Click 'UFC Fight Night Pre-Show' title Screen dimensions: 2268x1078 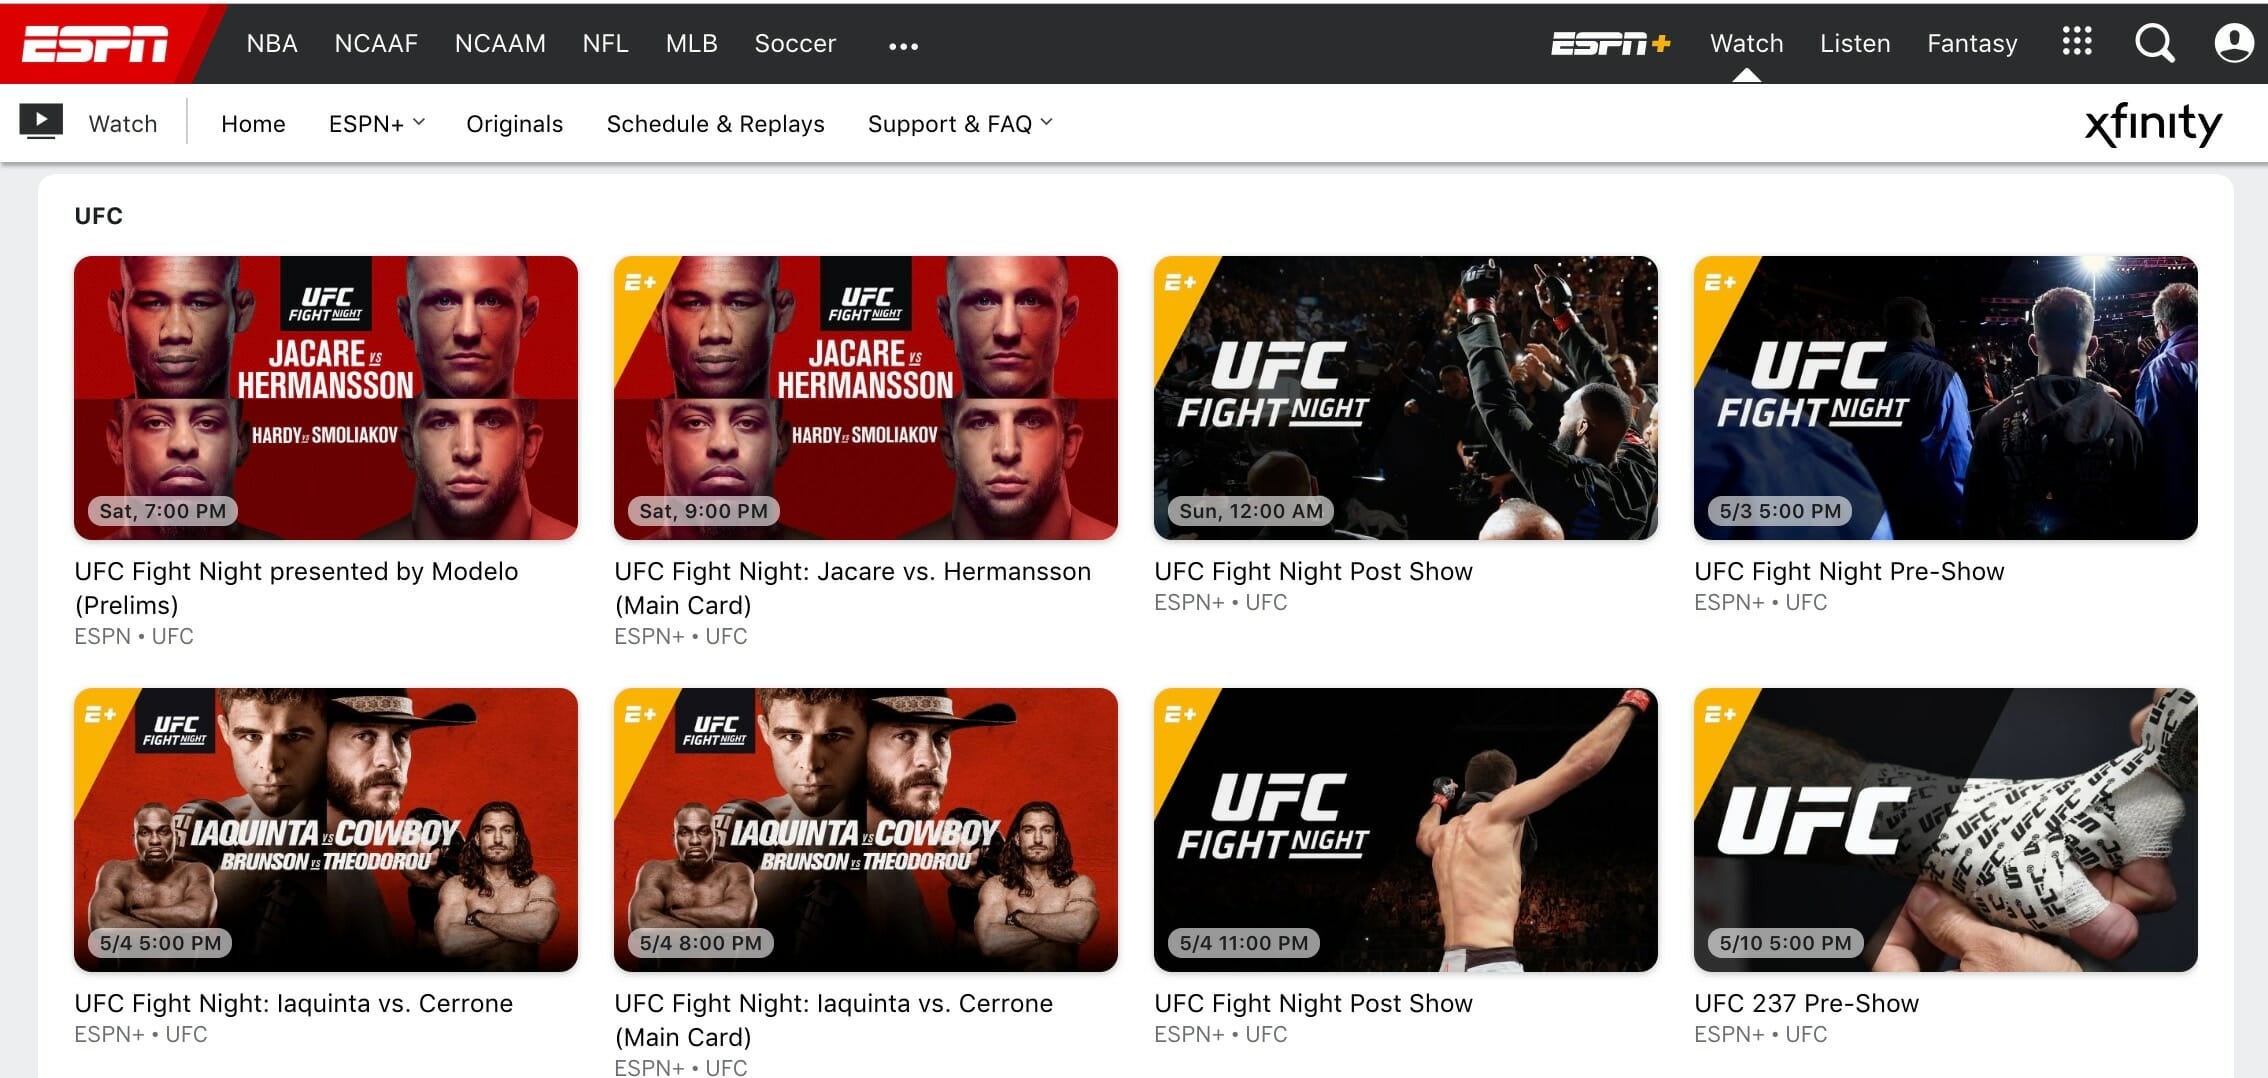1849,571
